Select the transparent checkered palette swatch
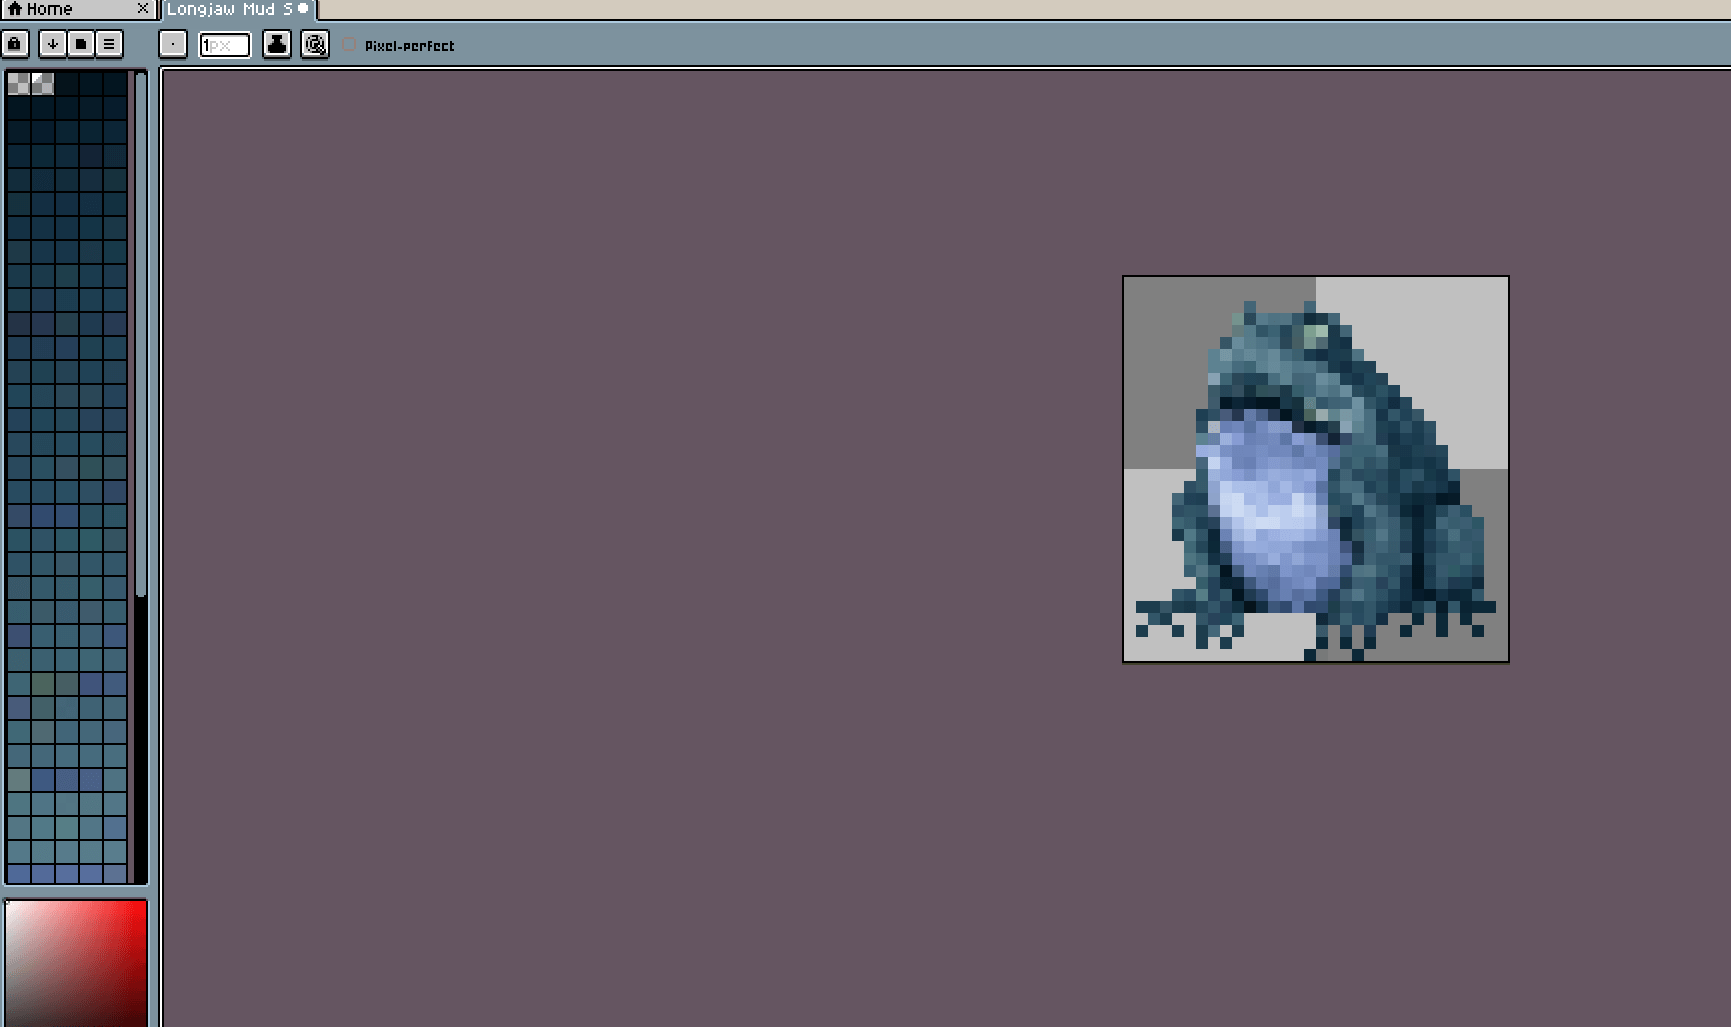This screenshot has height=1027, width=1731. [18, 83]
